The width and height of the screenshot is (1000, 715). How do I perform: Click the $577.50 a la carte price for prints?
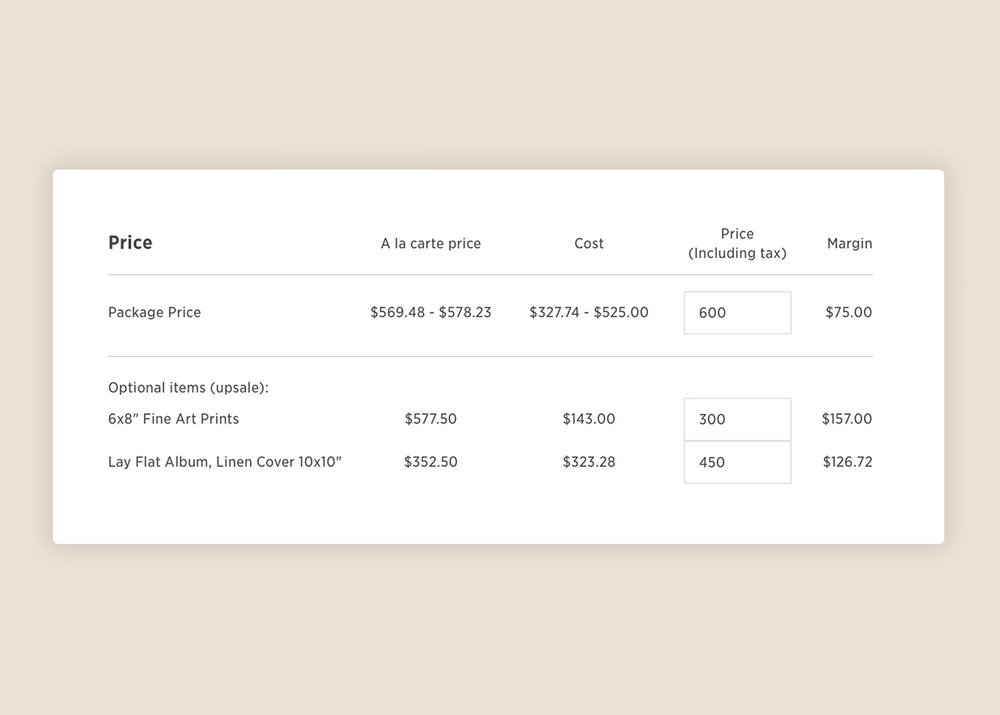[430, 418]
